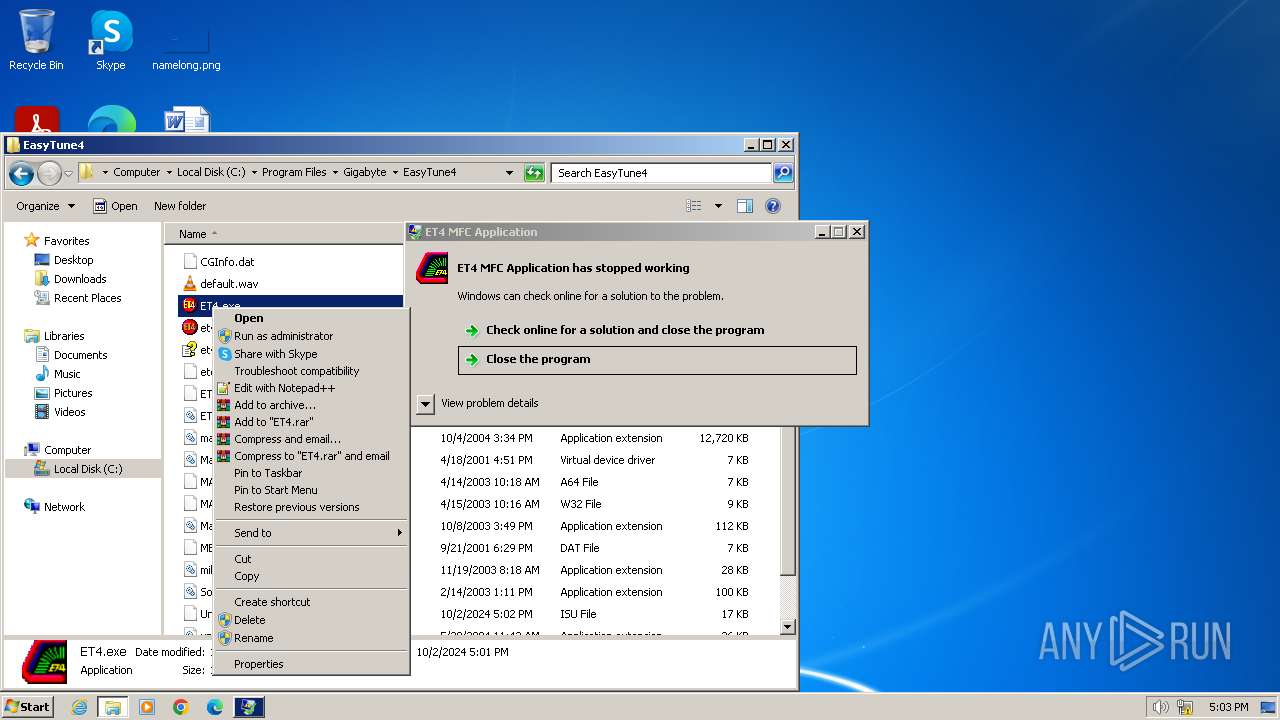1280x720 pixels.
Task: Select Restore previous versions
Action: [311, 507]
